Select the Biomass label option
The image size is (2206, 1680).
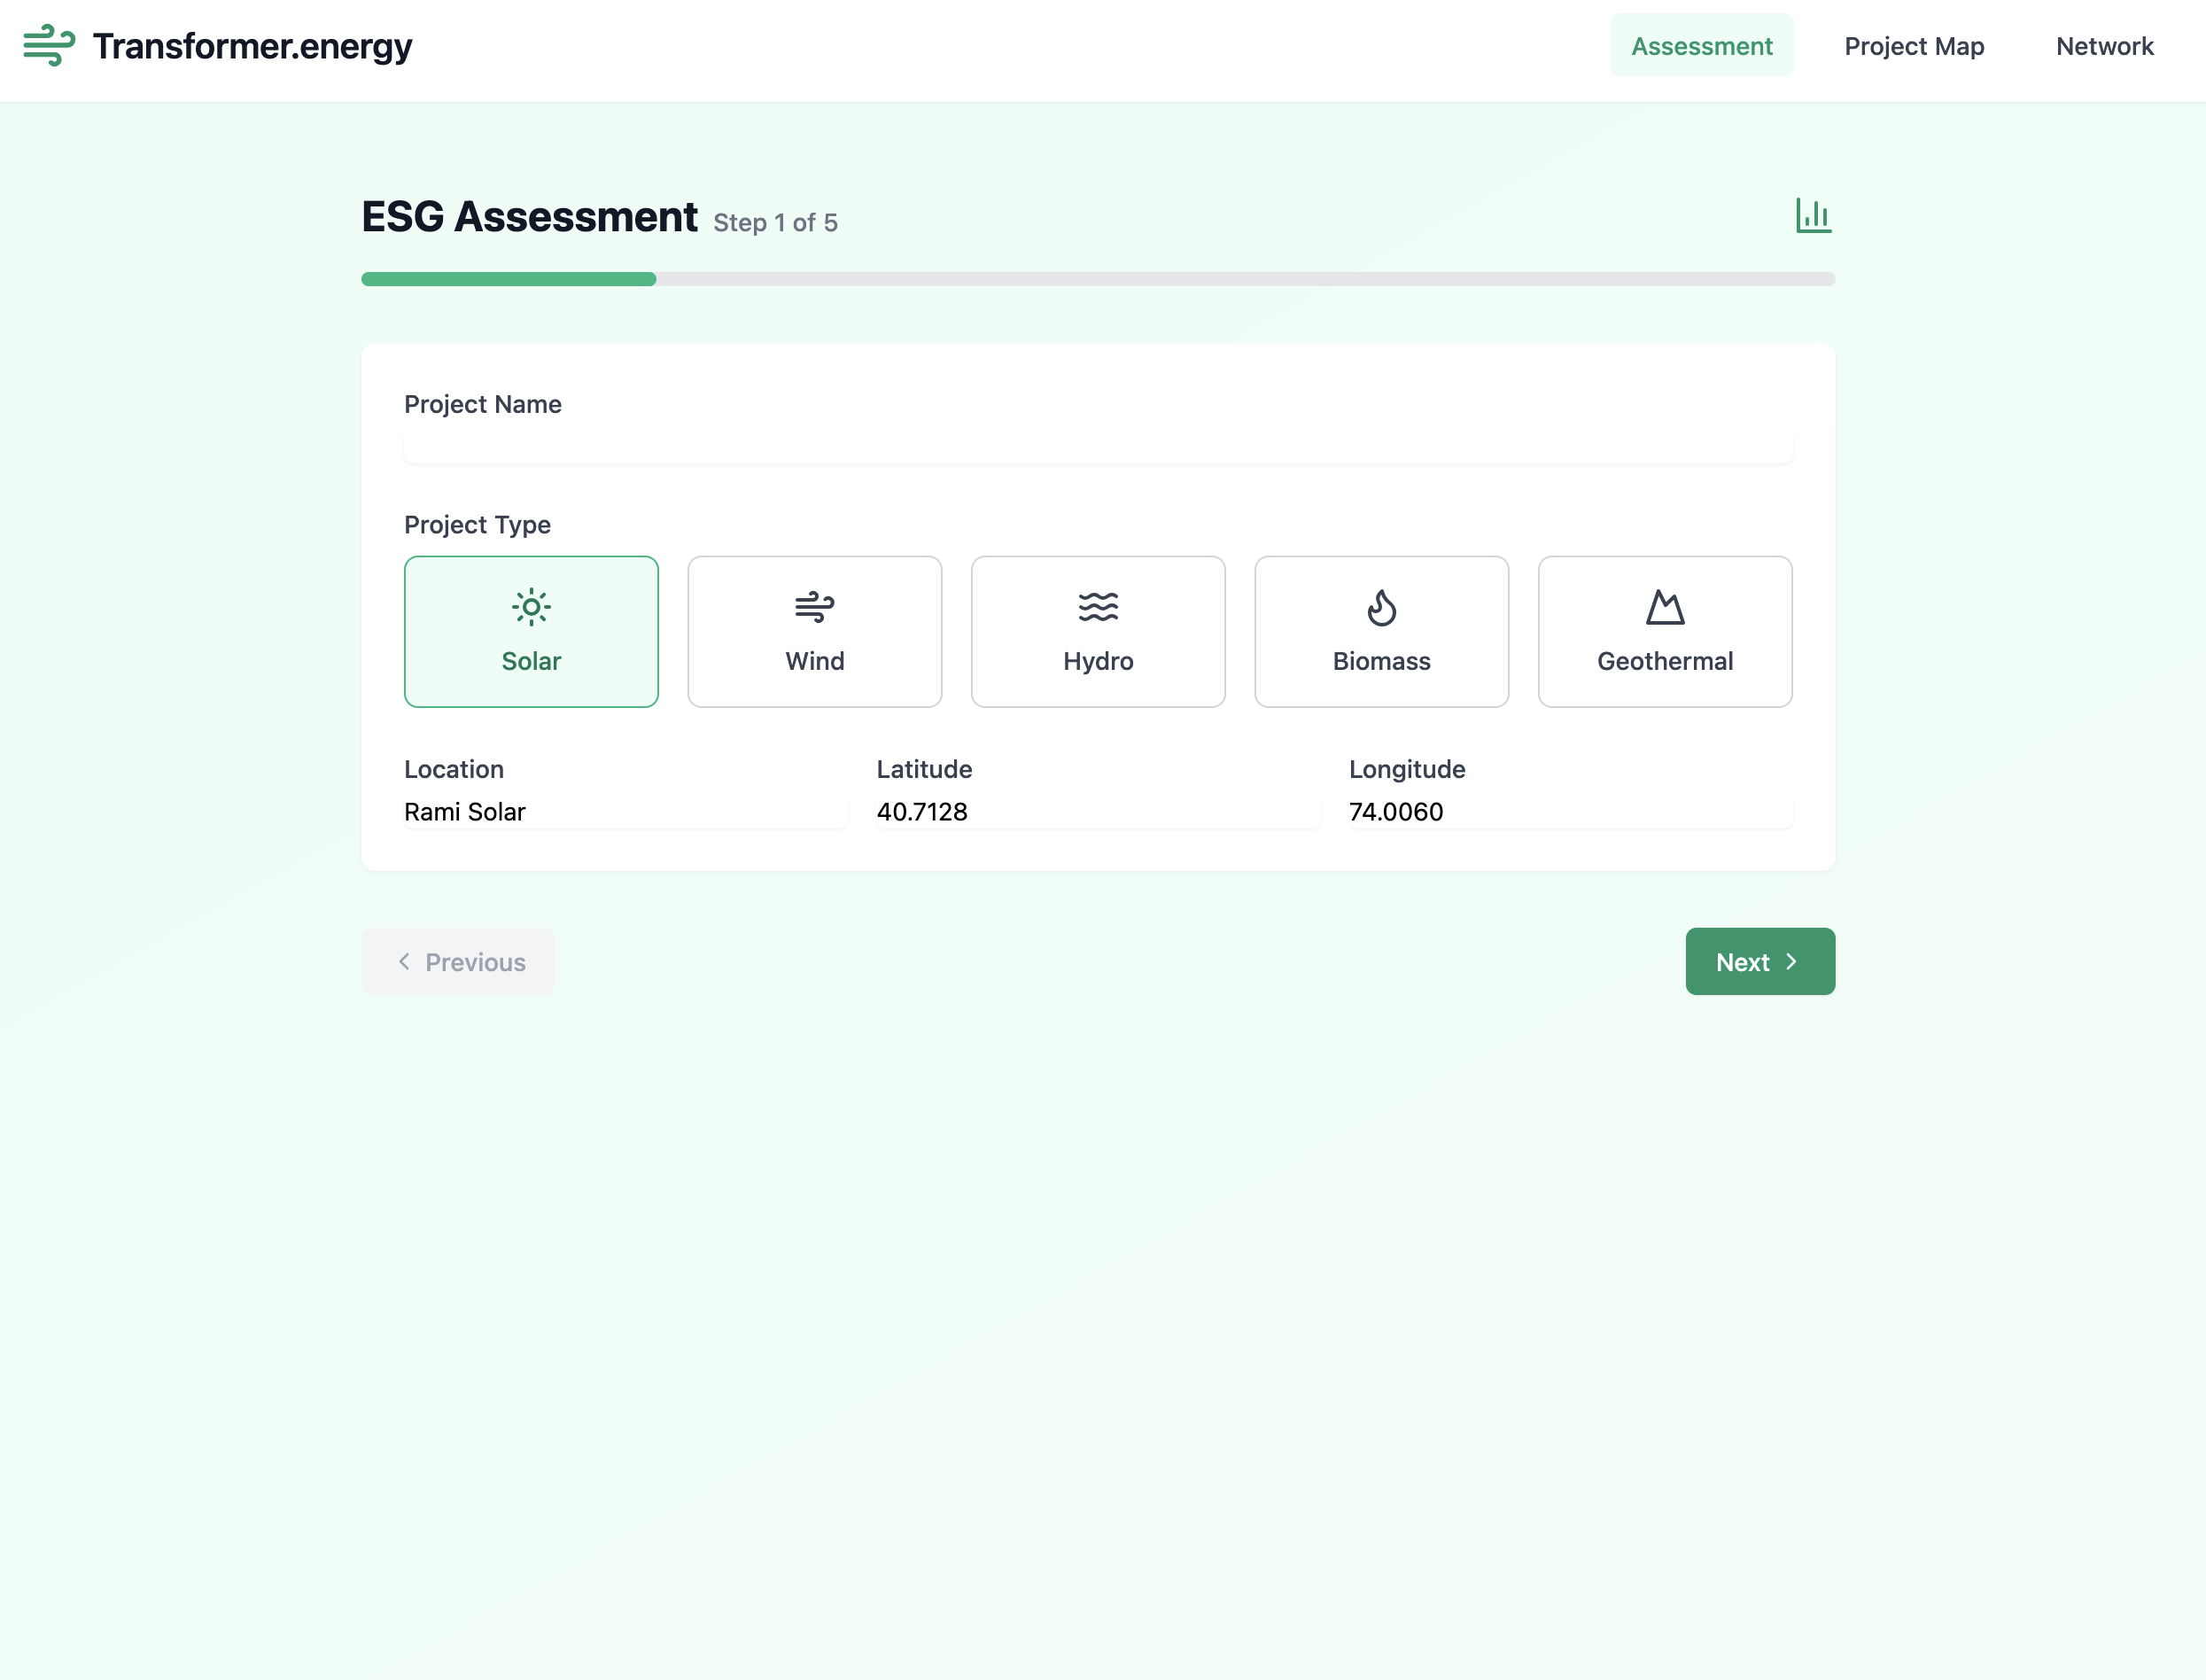click(x=1381, y=661)
